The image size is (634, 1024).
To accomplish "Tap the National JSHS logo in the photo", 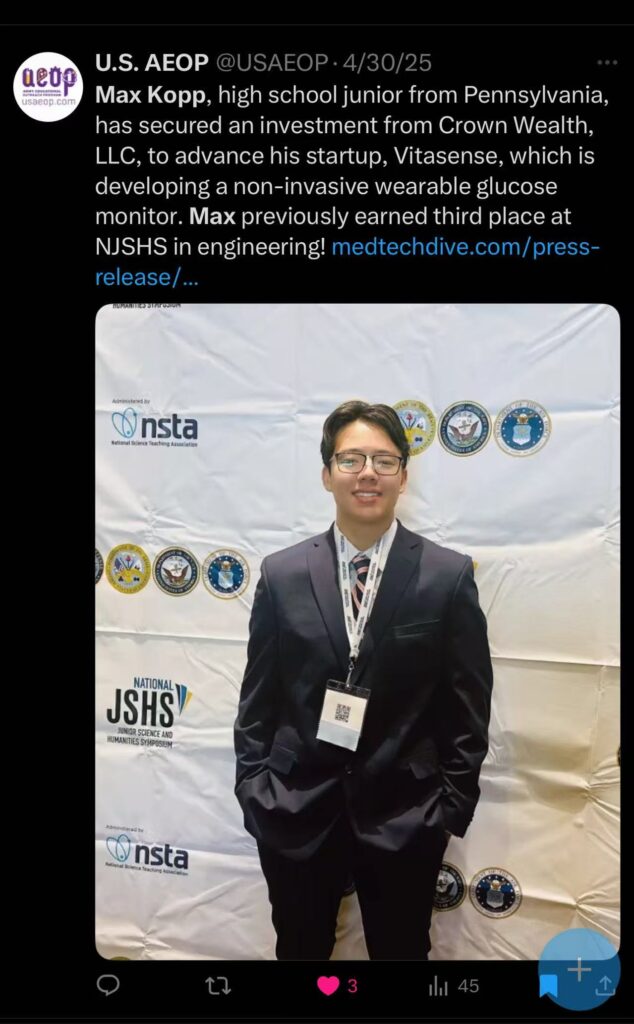I will pos(150,712).
